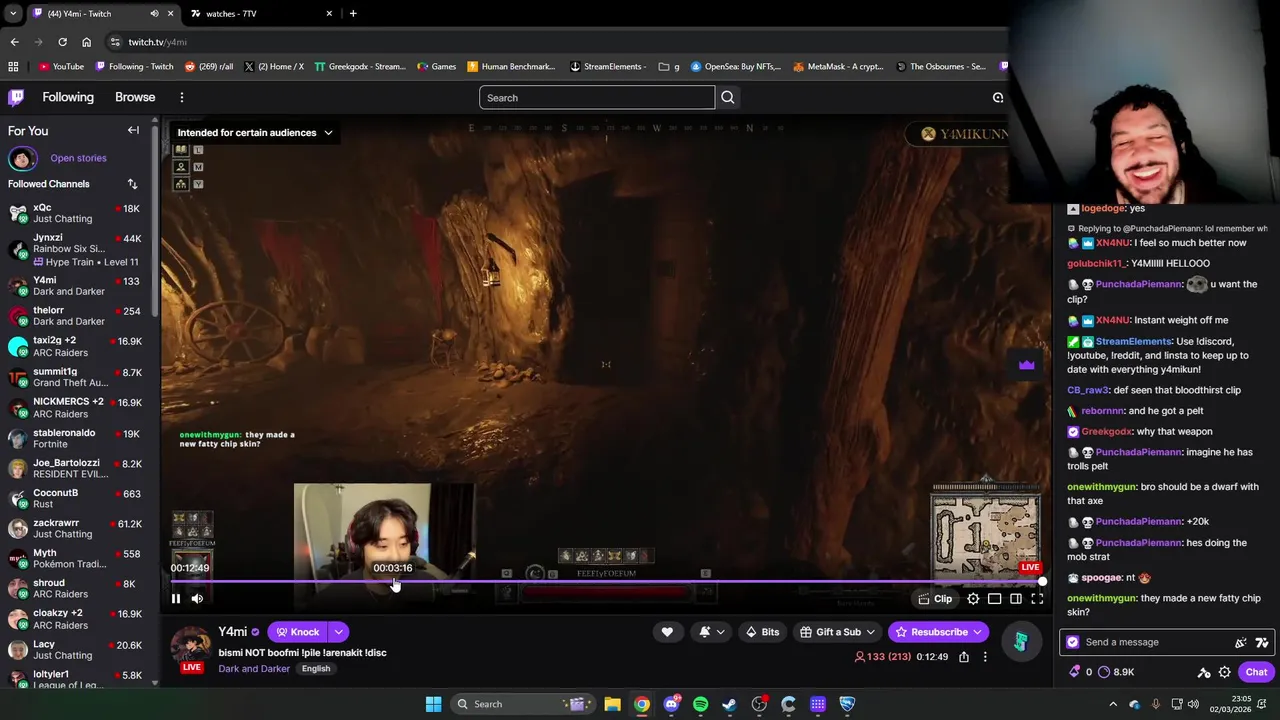Screen dimensions: 1280x720
Task: Open channel points 8.9K balance
Action: coord(1116,672)
